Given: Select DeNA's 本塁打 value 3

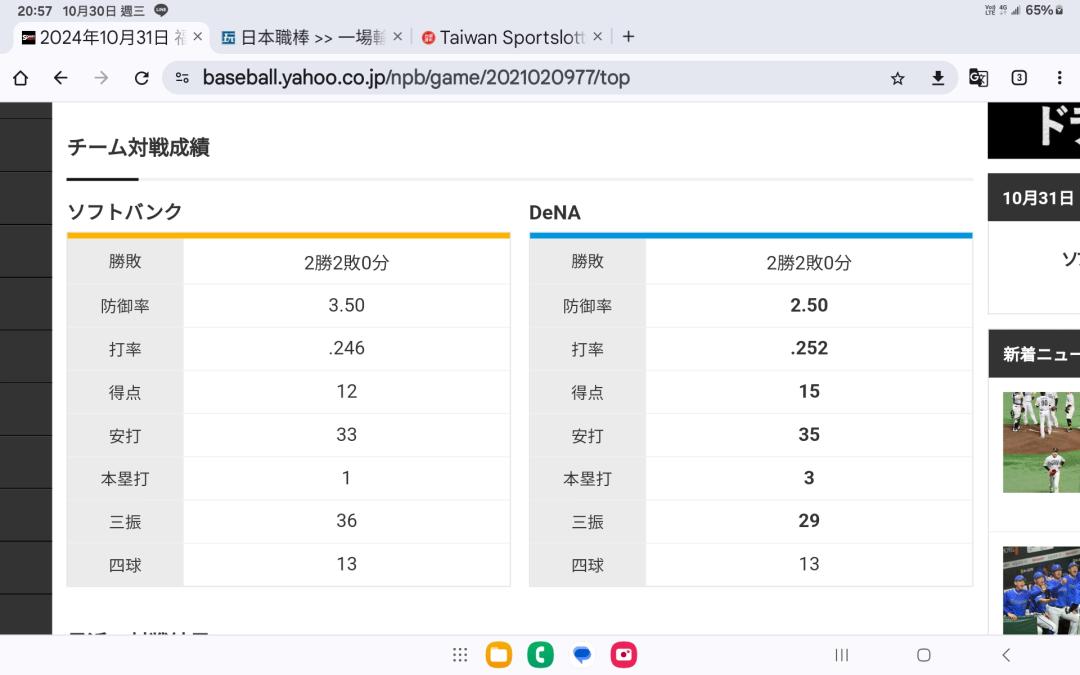Looking at the screenshot, I should click(x=809, y=478).
